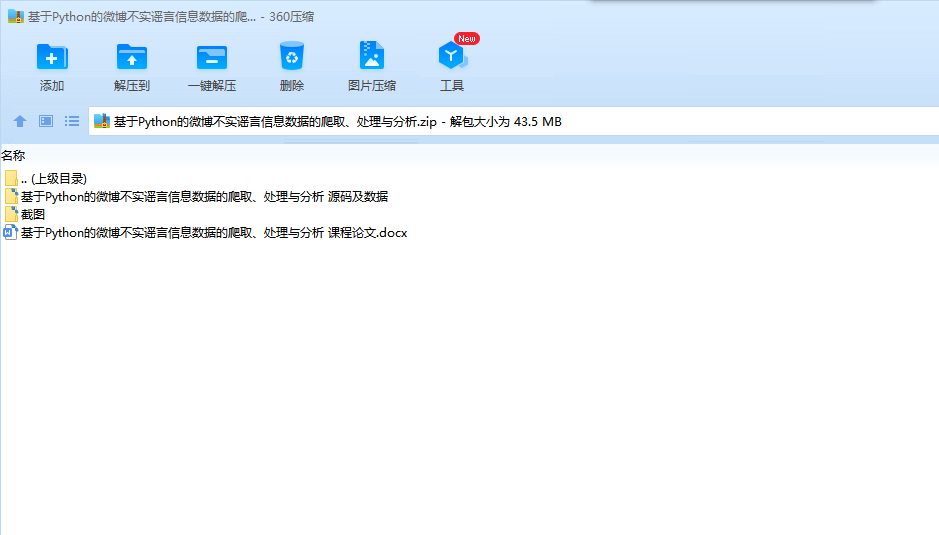This screenshot has height=535, width=939.
Task: Select the 截图 folder
Action: point(25,214)
